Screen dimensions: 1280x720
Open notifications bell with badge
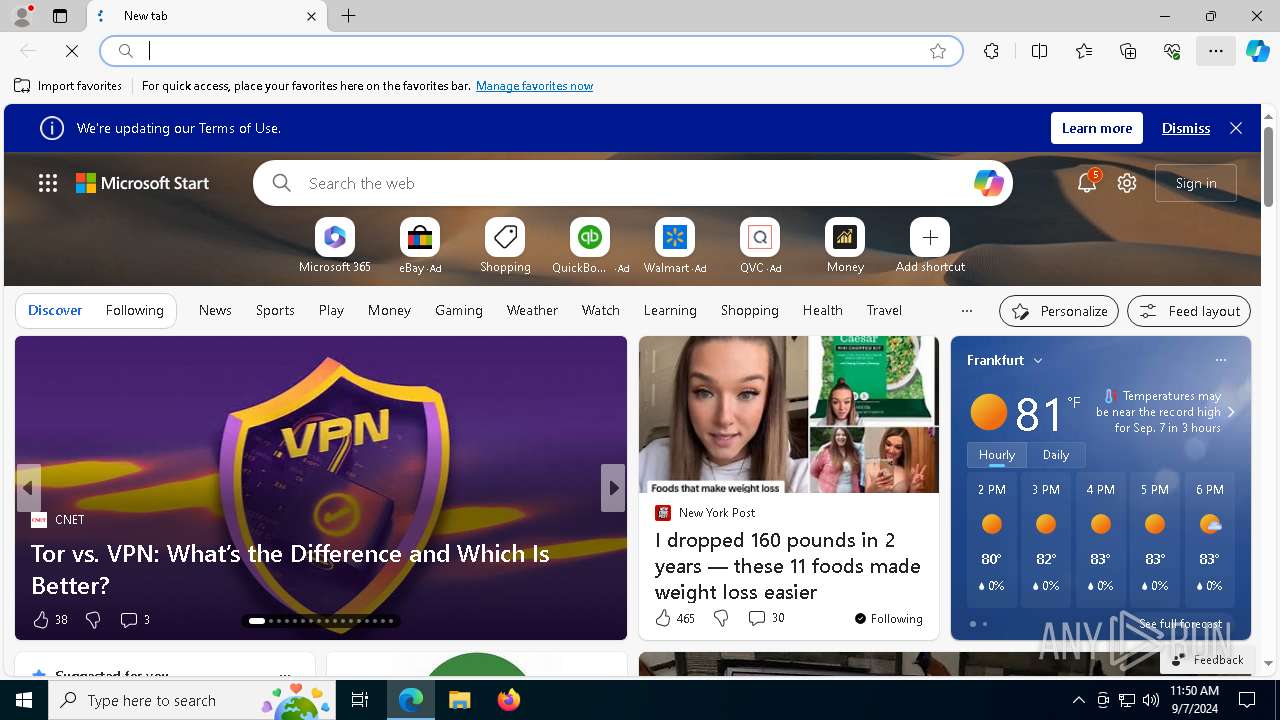click(x=1087, y=183)
